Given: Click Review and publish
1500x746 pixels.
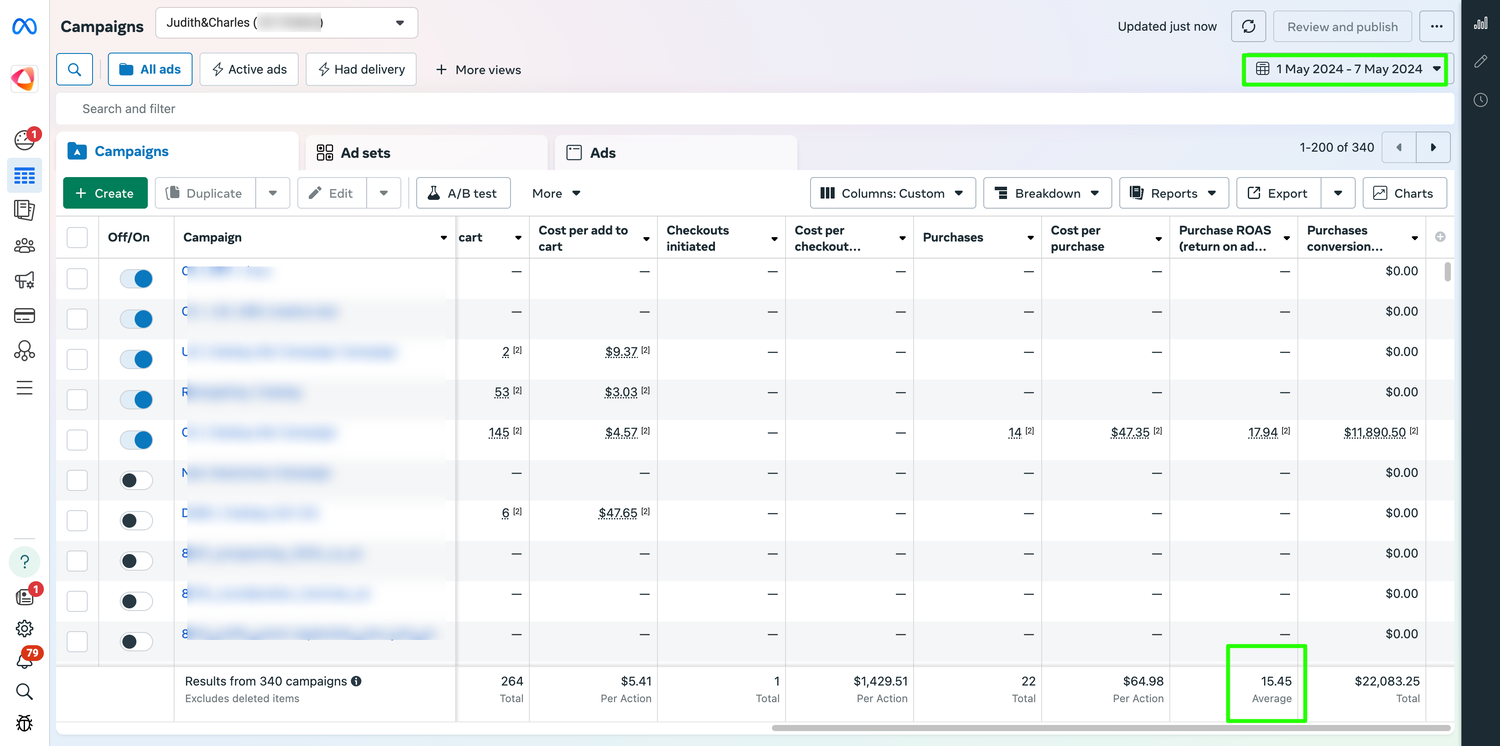Looking at the screenshot, I should (1342, 27).
